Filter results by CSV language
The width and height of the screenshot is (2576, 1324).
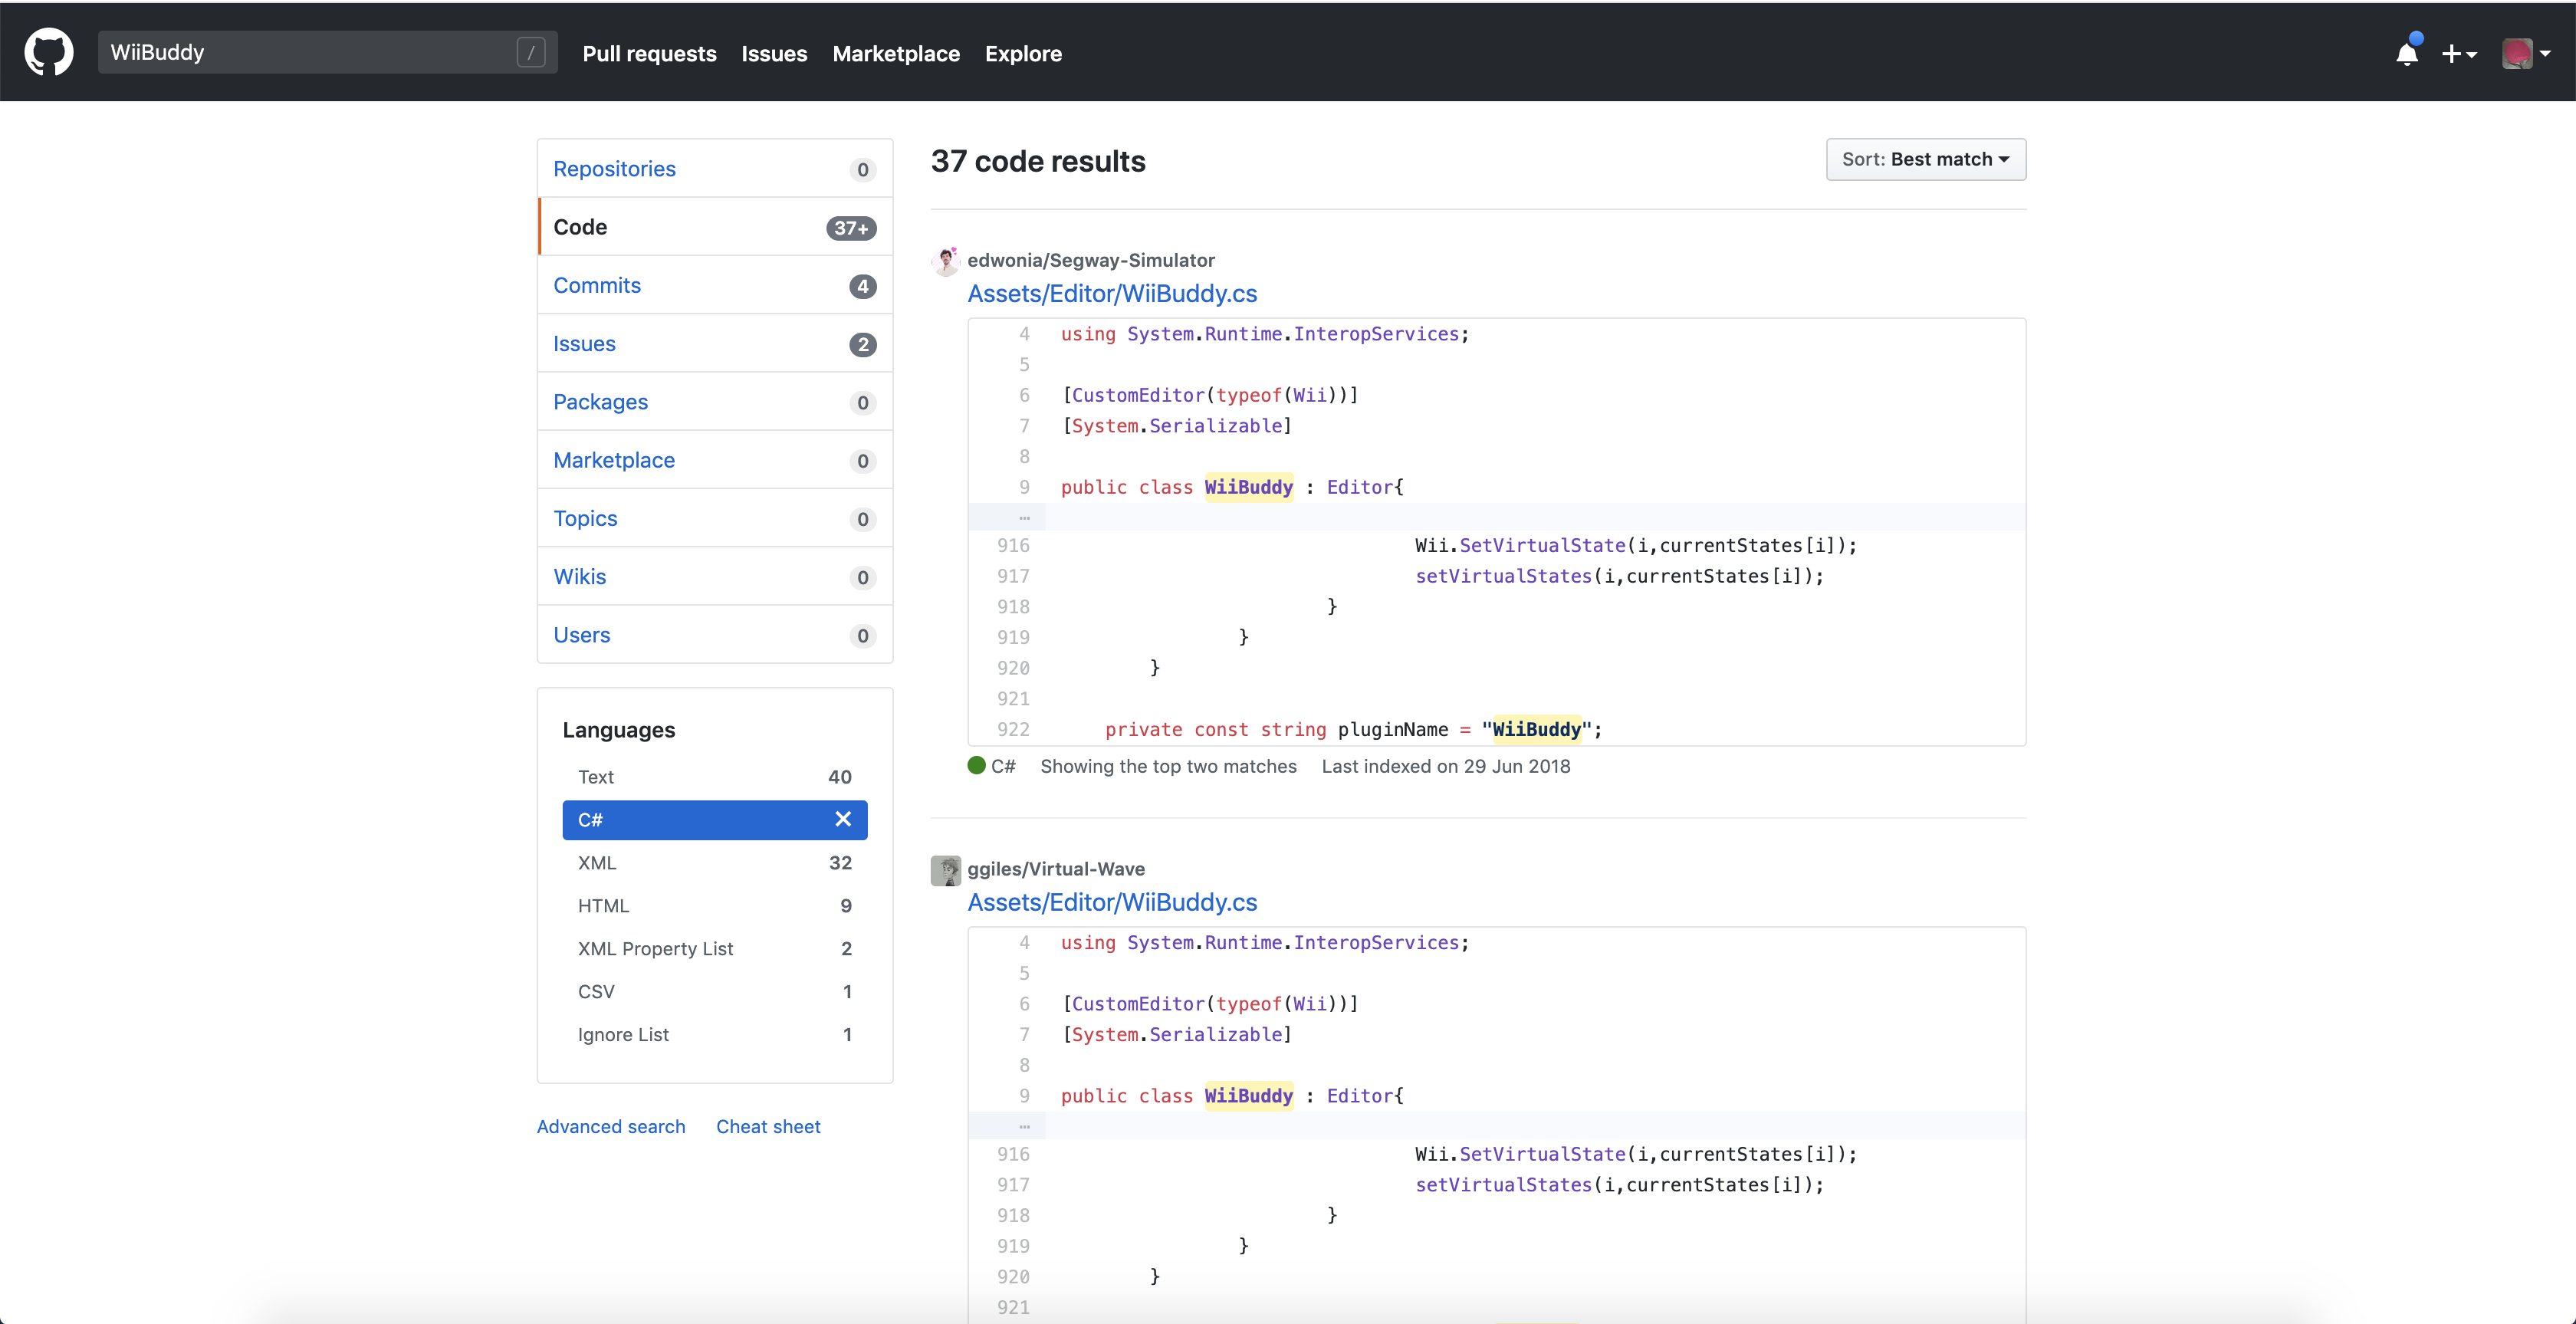[714, 992]
